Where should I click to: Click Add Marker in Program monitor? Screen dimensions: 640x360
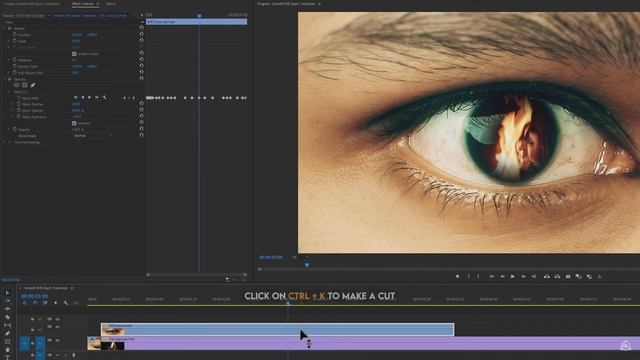(458, 276)
